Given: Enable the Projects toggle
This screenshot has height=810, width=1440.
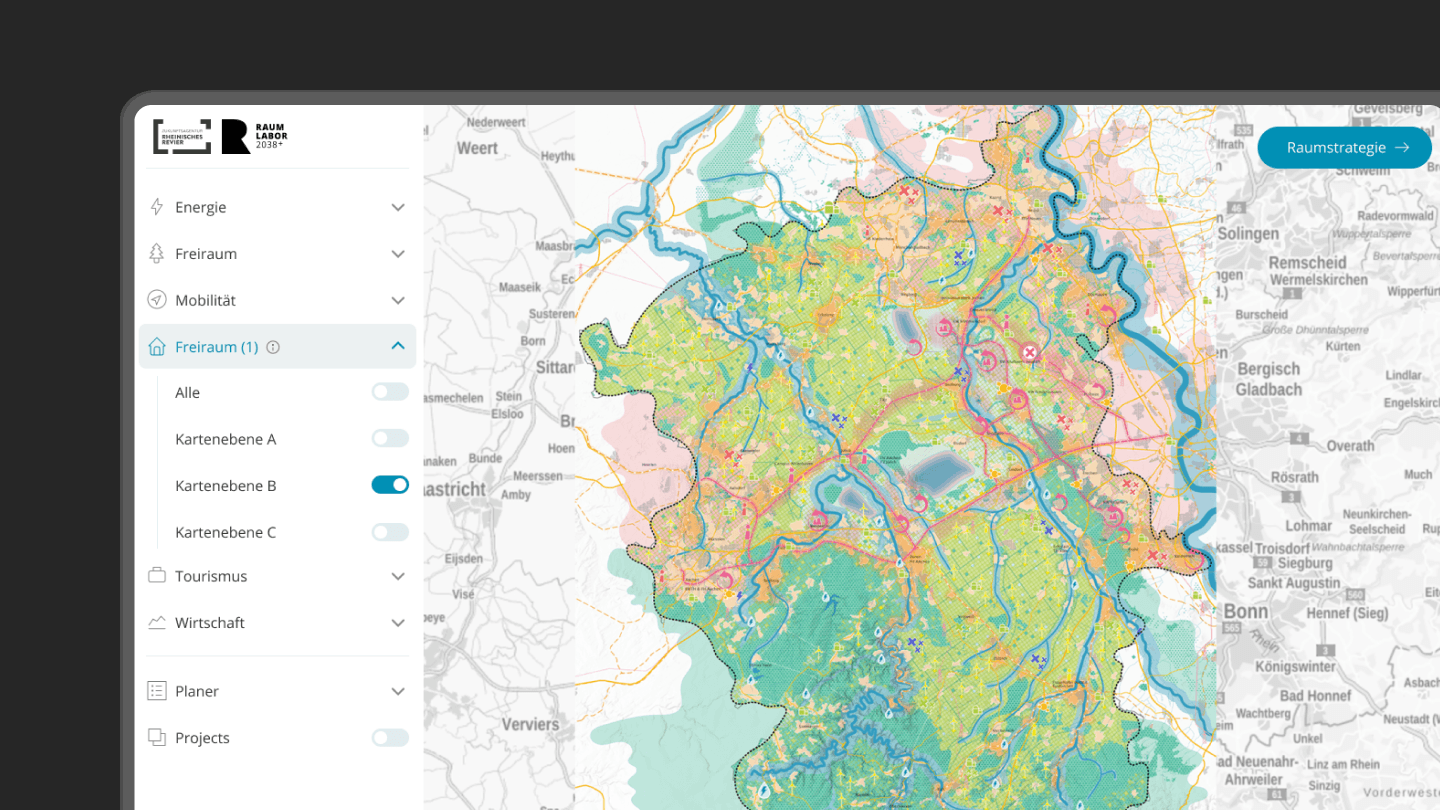Looking at the screenshot, I should tap(390, 737).
